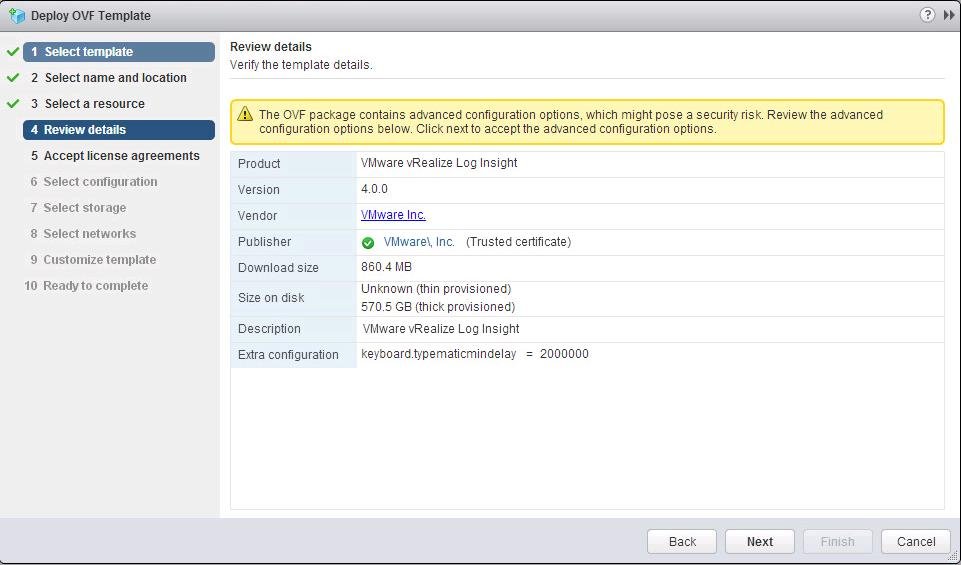The height and width of the screenshot is (565, 961).
Task: Click green checkmark beside Select name and location
Action: click(x=13, y=78)
